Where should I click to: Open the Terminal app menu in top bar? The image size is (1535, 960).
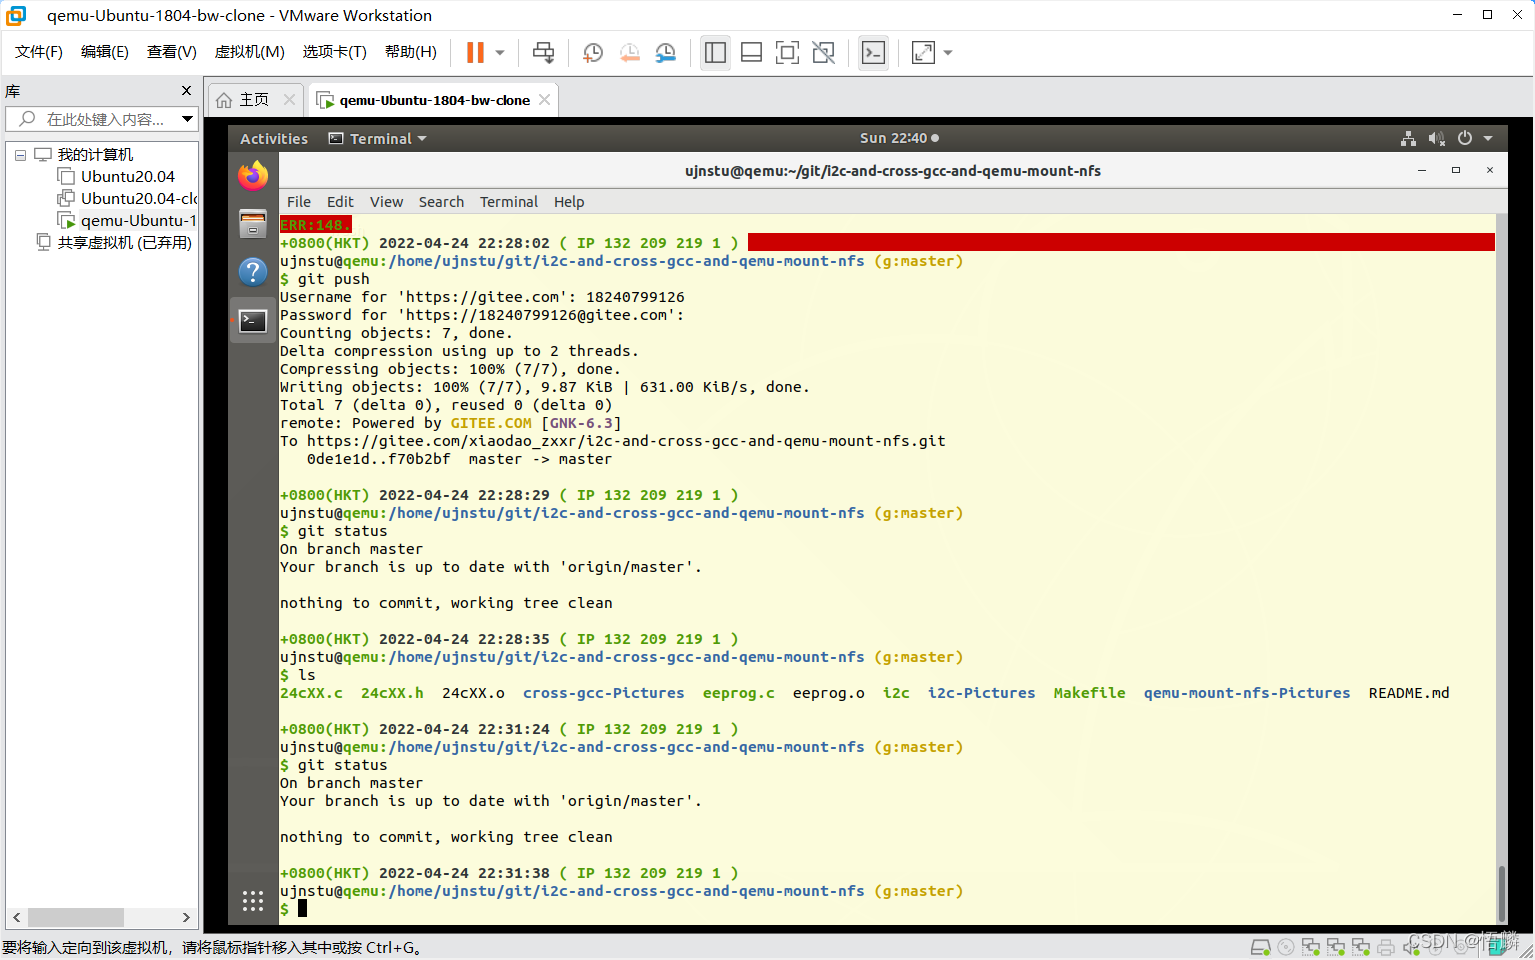[x=378, y=139]
